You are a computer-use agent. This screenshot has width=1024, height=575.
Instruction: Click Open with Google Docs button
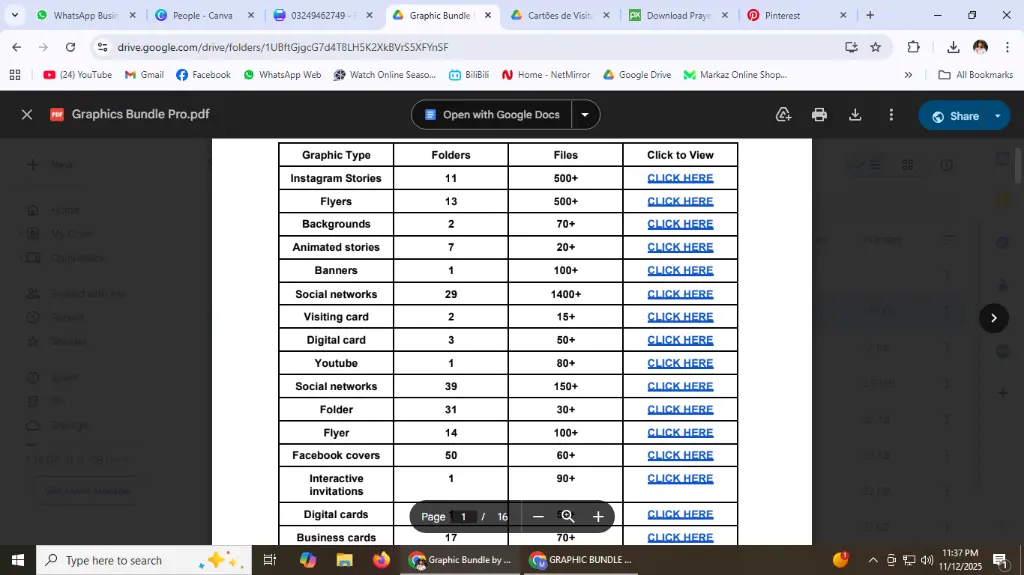(491, 115)
